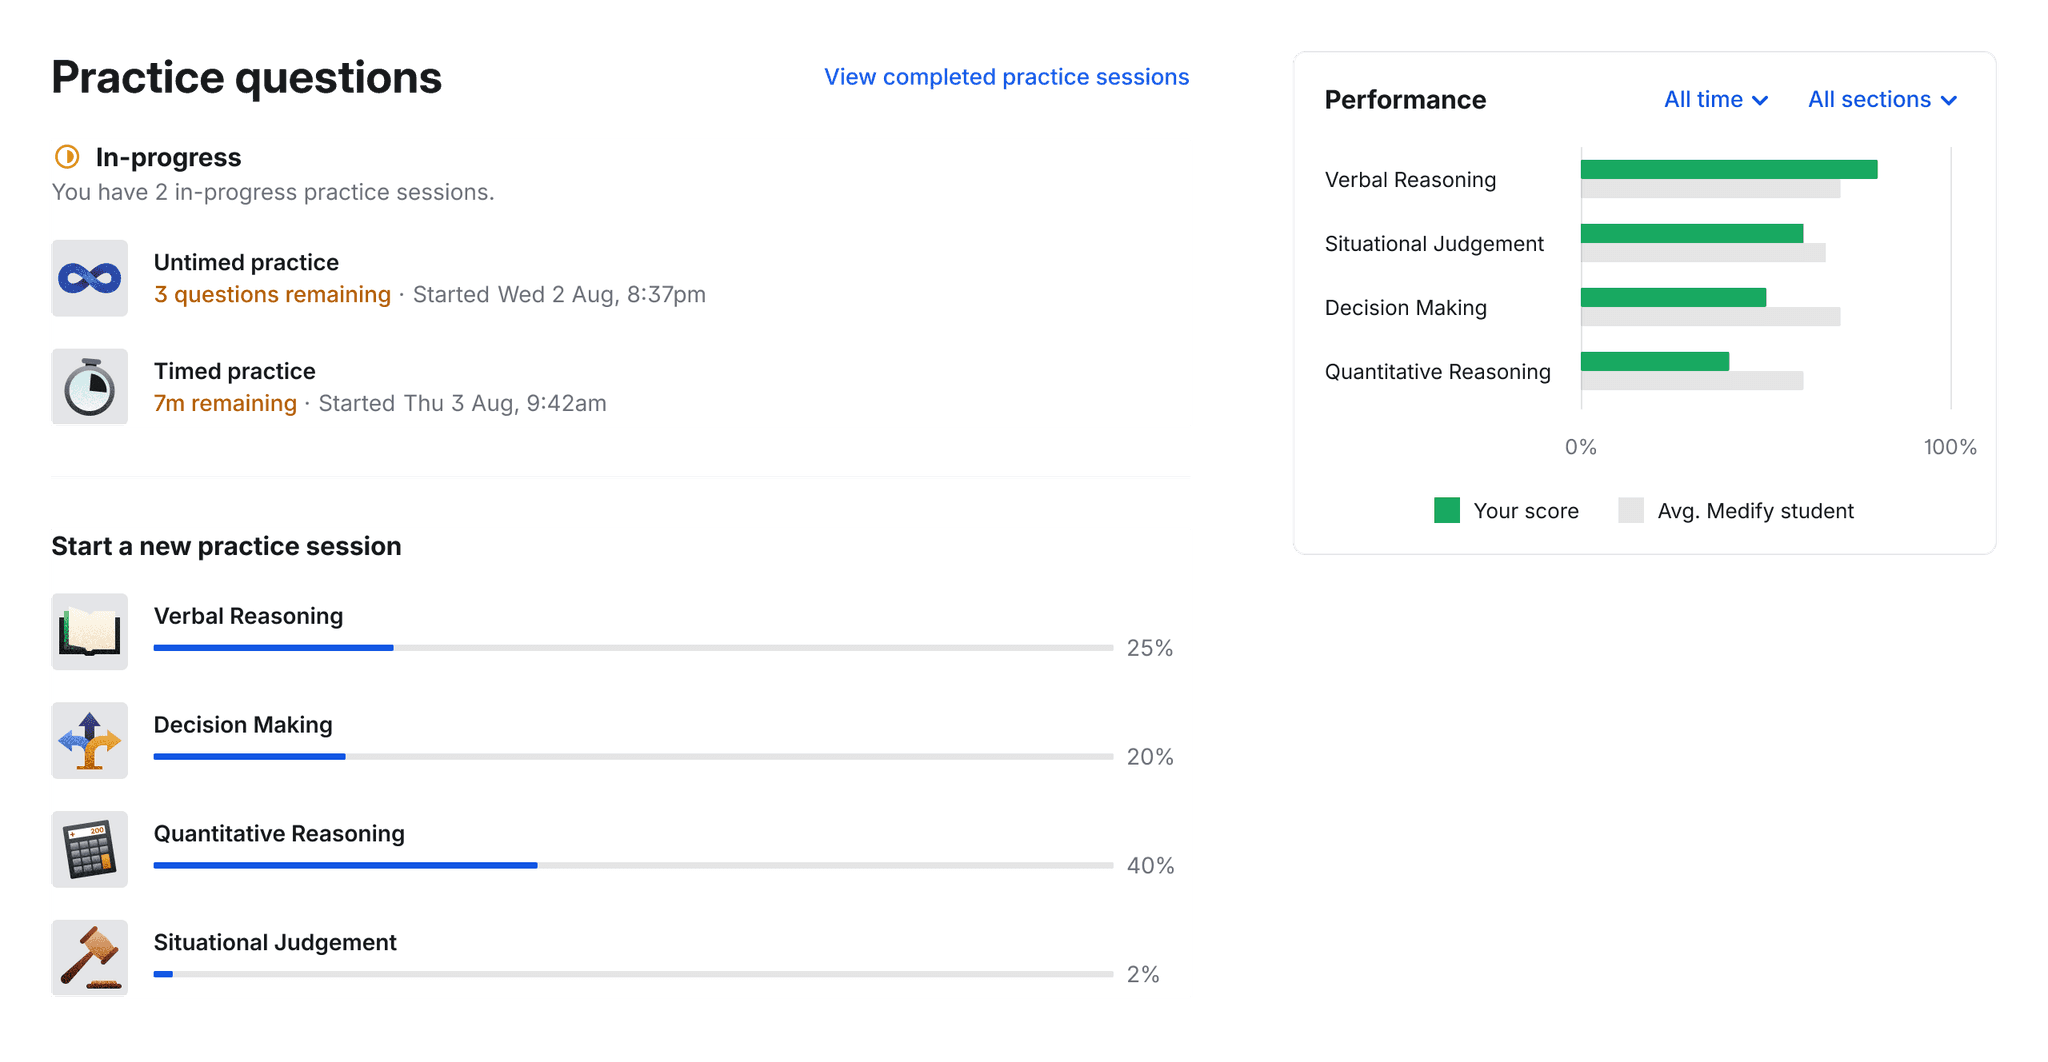Resume the Untimed practice session
This screenshot has height=1062, width=2048.
(x=246, y=263)
